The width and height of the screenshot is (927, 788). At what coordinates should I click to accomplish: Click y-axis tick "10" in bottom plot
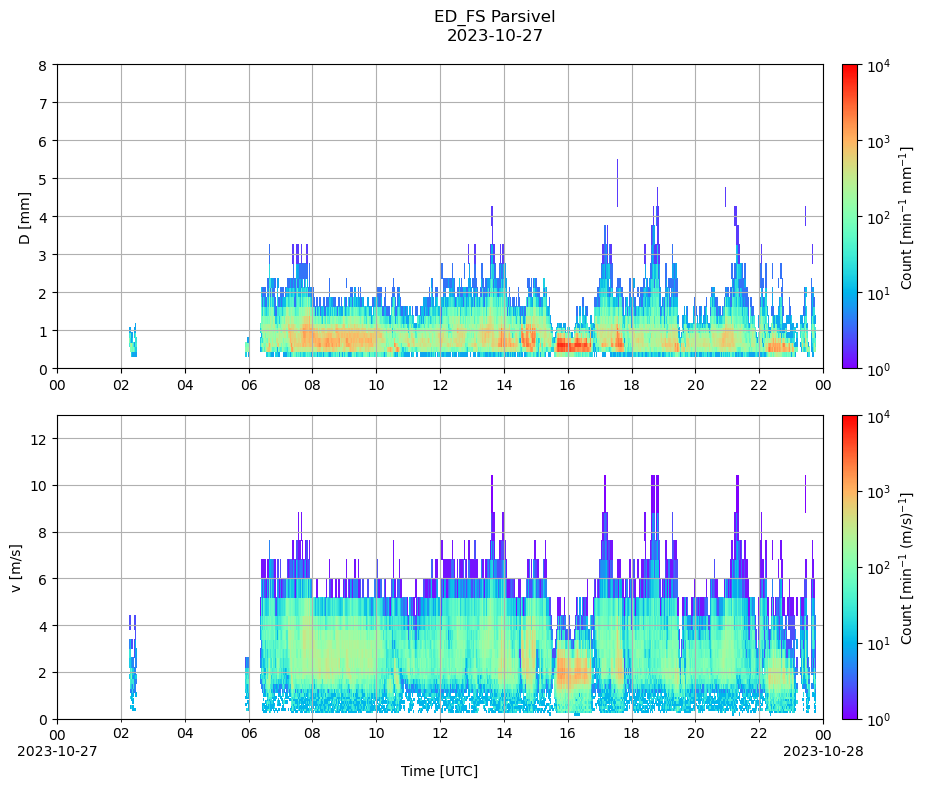click(39, 486)
